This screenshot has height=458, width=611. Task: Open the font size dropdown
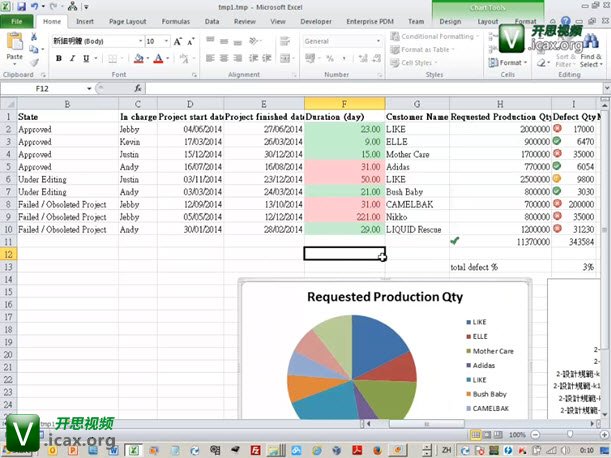166,41
